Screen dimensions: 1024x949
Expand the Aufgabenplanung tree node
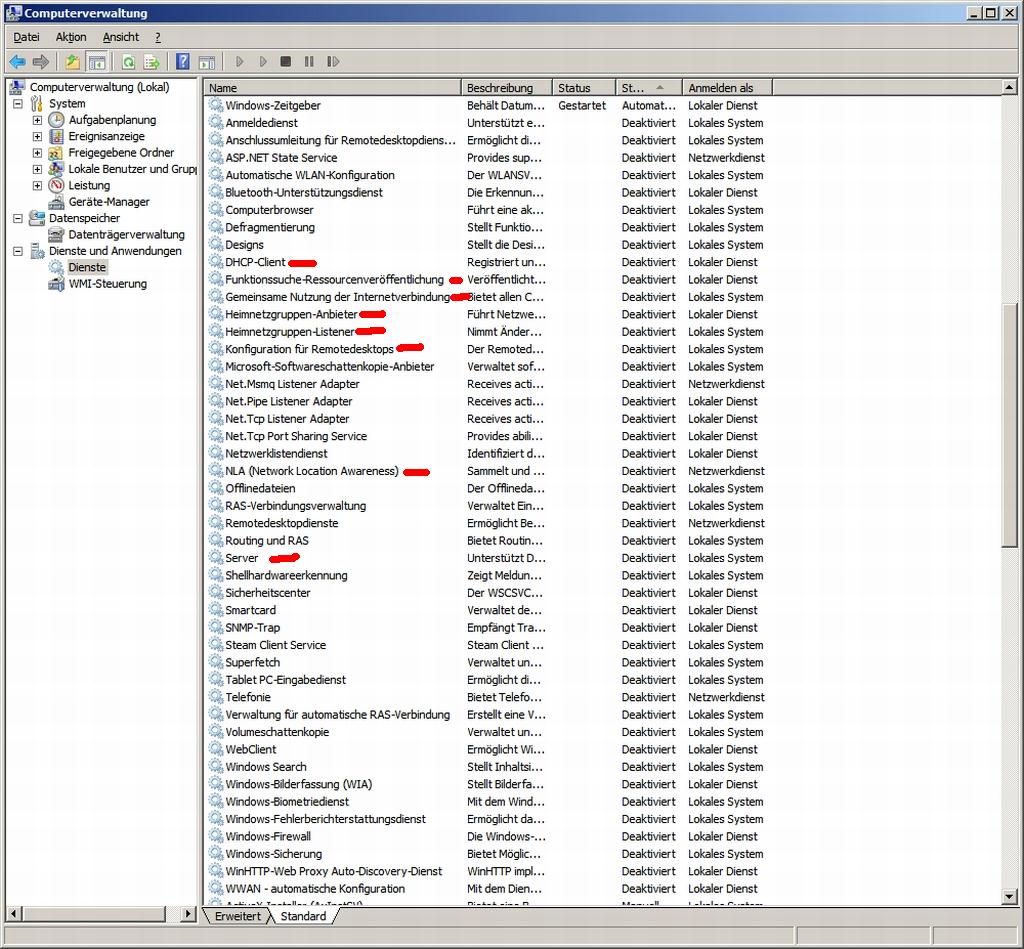(37, 120)
